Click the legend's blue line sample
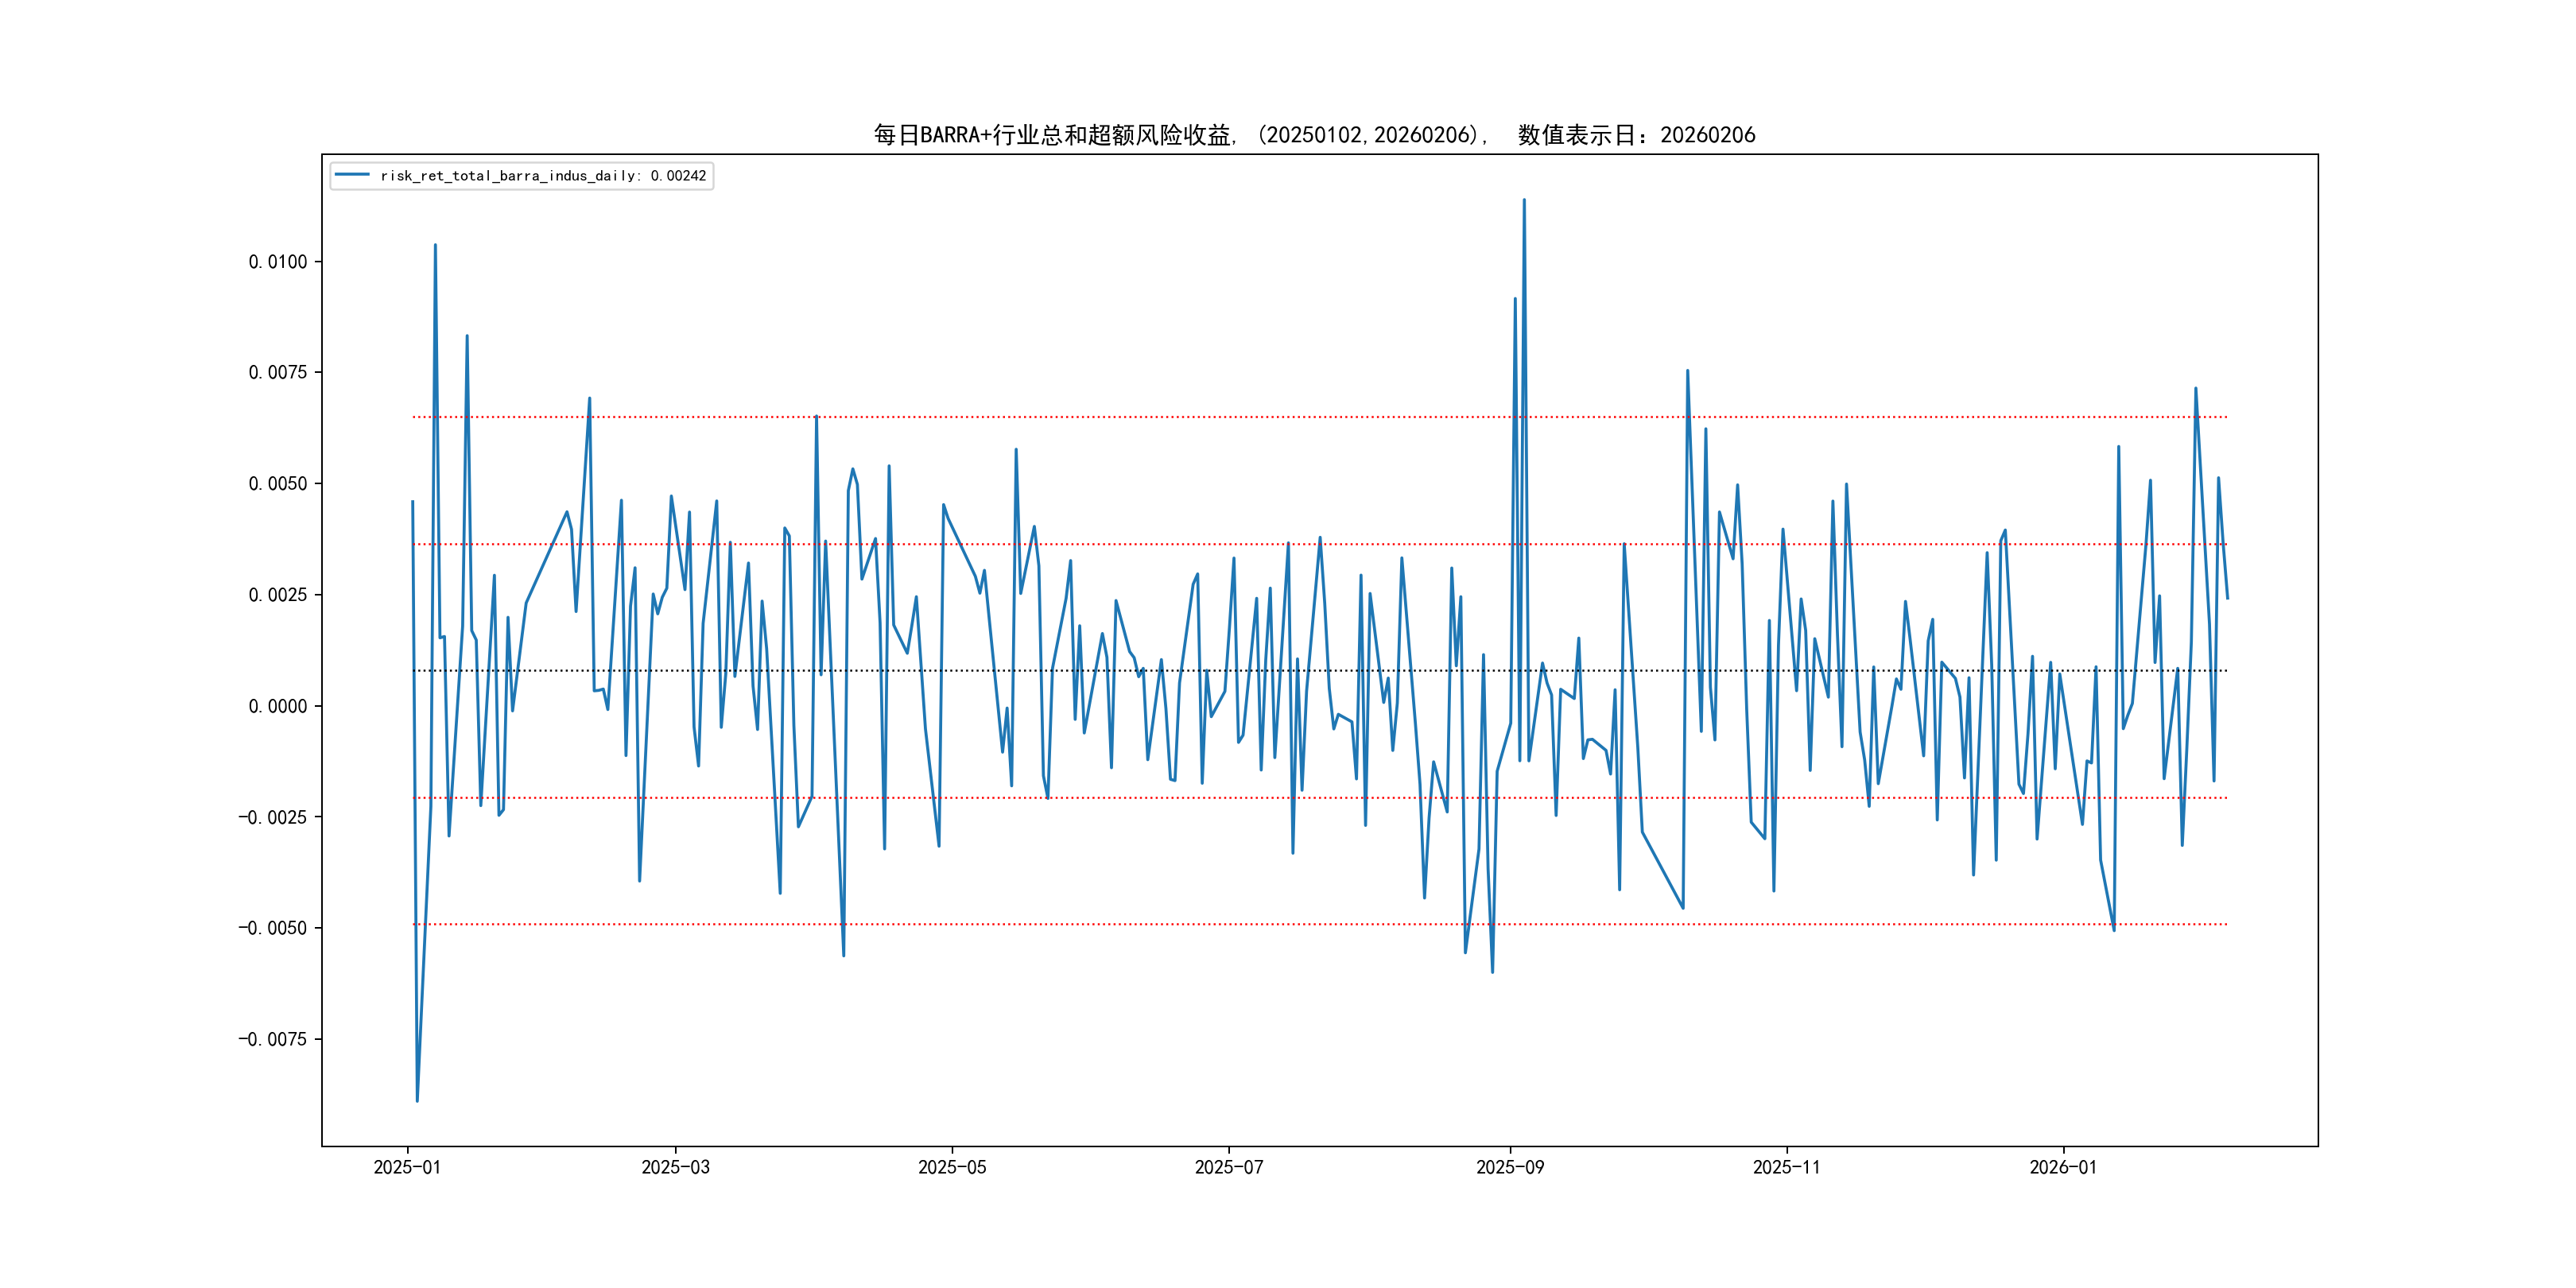This screenshot has width=2576, height=1288. coord(352,175)
